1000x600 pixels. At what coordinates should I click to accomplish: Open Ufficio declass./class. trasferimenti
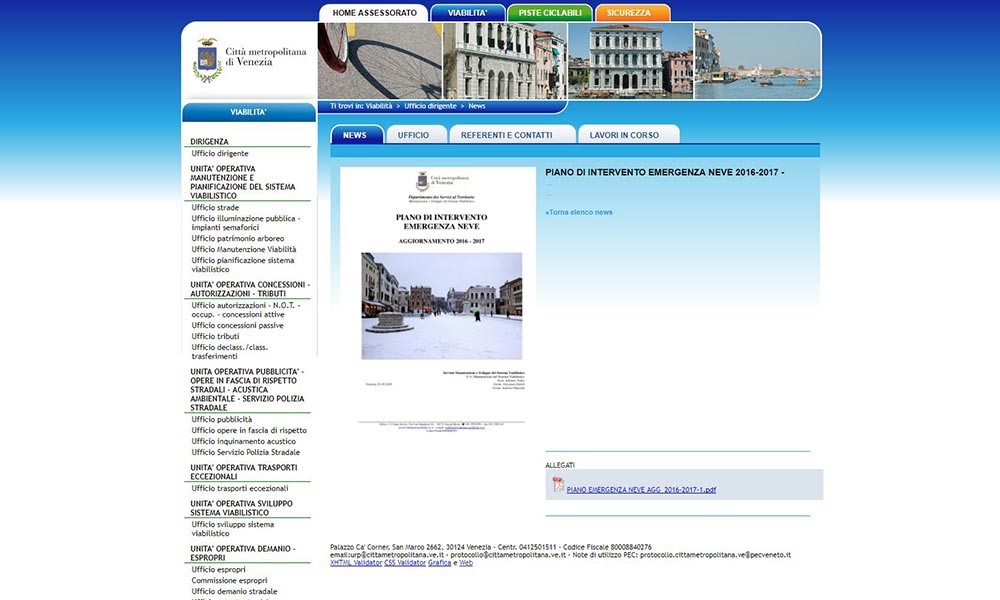click(230, 352)
